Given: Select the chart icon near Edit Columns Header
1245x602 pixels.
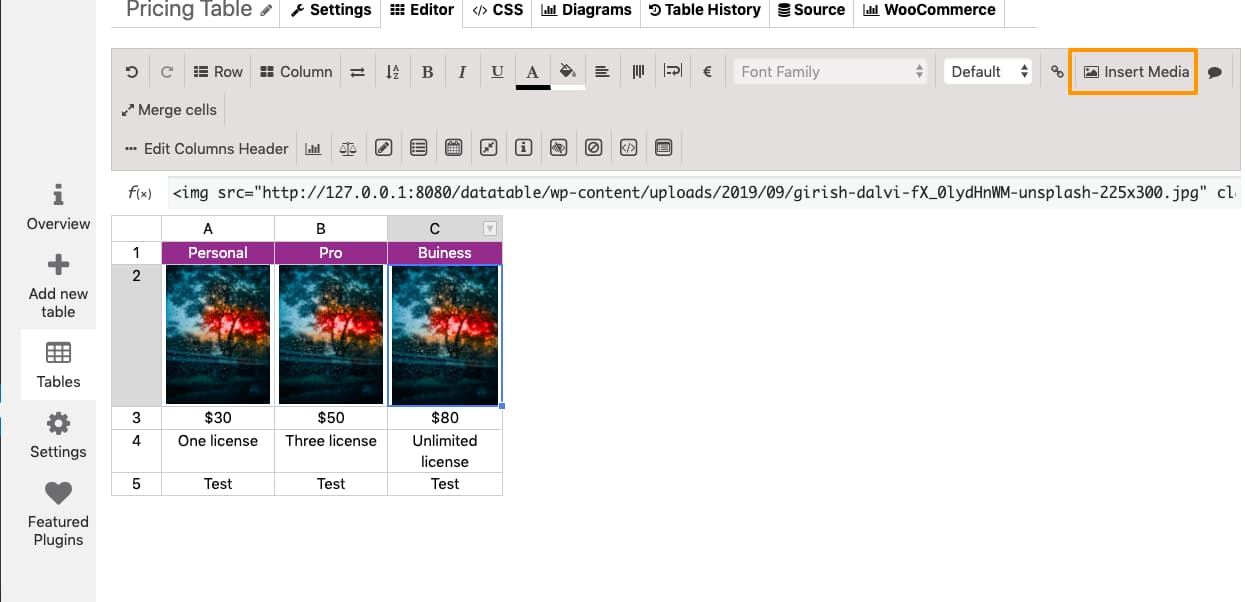Looking at the screenshot, I should pos(313,147).
